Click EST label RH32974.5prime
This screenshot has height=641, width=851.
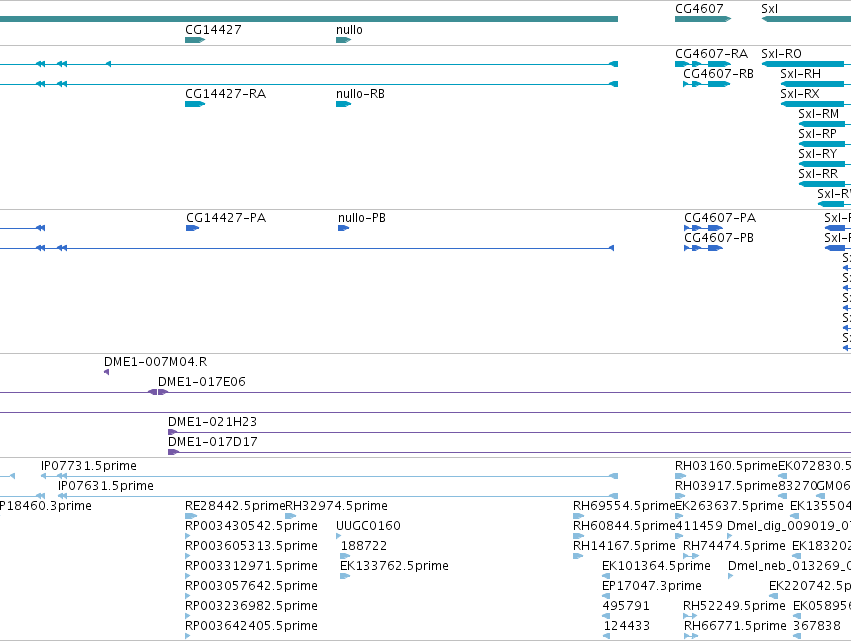point(336,506)
